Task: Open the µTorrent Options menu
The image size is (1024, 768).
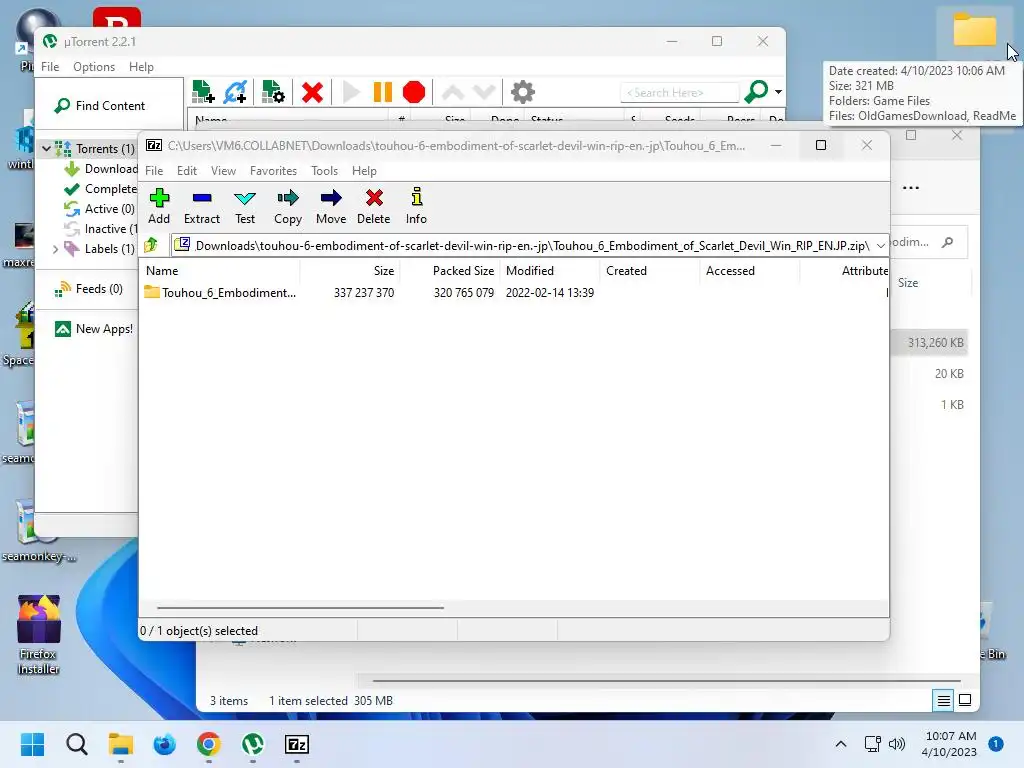Action: point(94,67)
